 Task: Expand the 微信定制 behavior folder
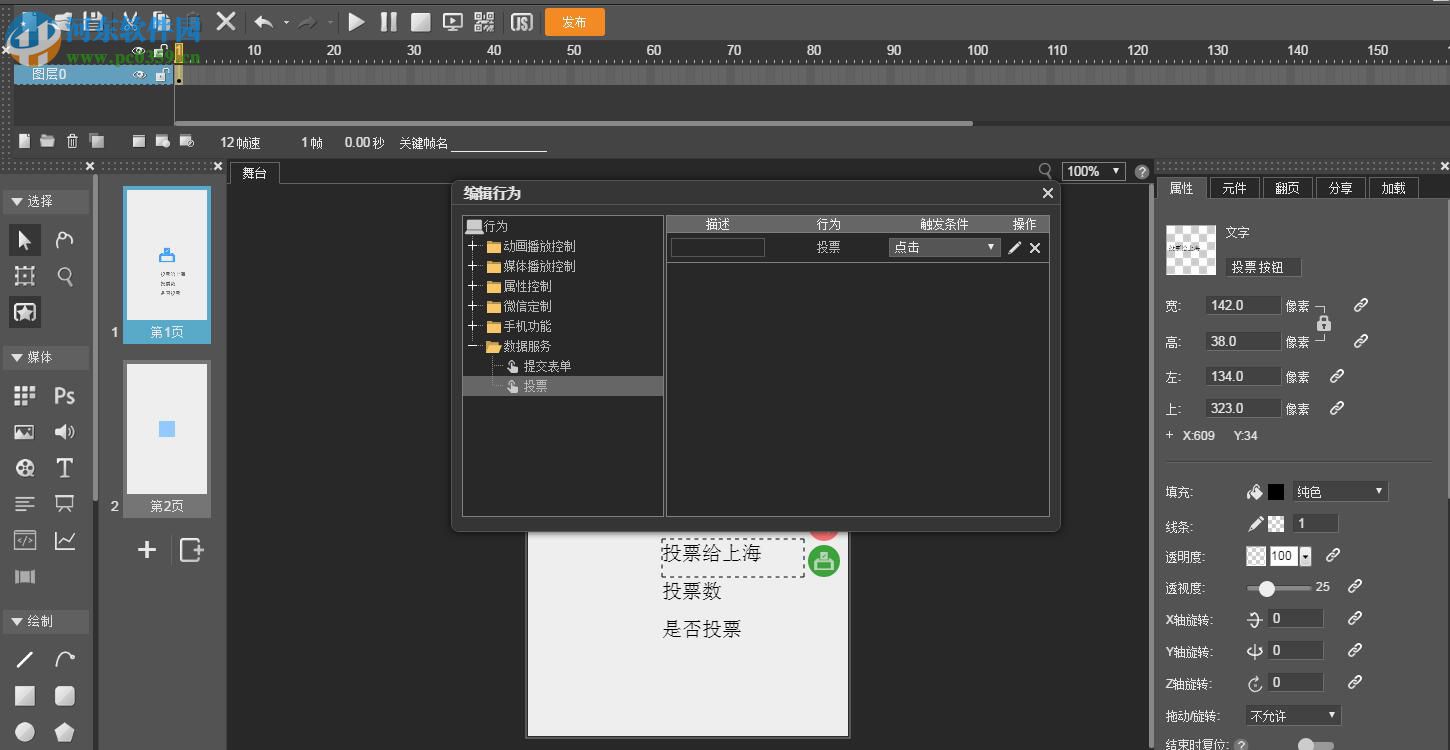click(x=474, y=306)
